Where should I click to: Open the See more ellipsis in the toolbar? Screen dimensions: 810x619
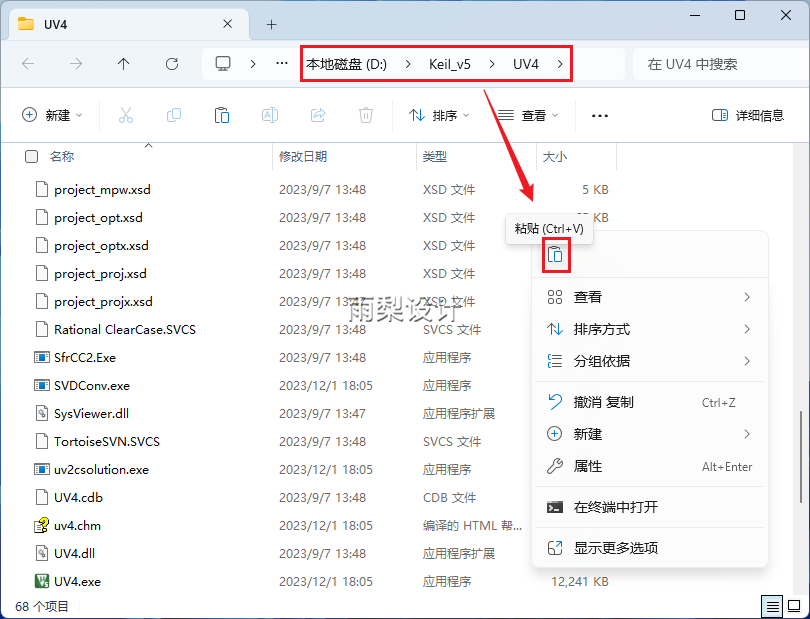[599, 115]
